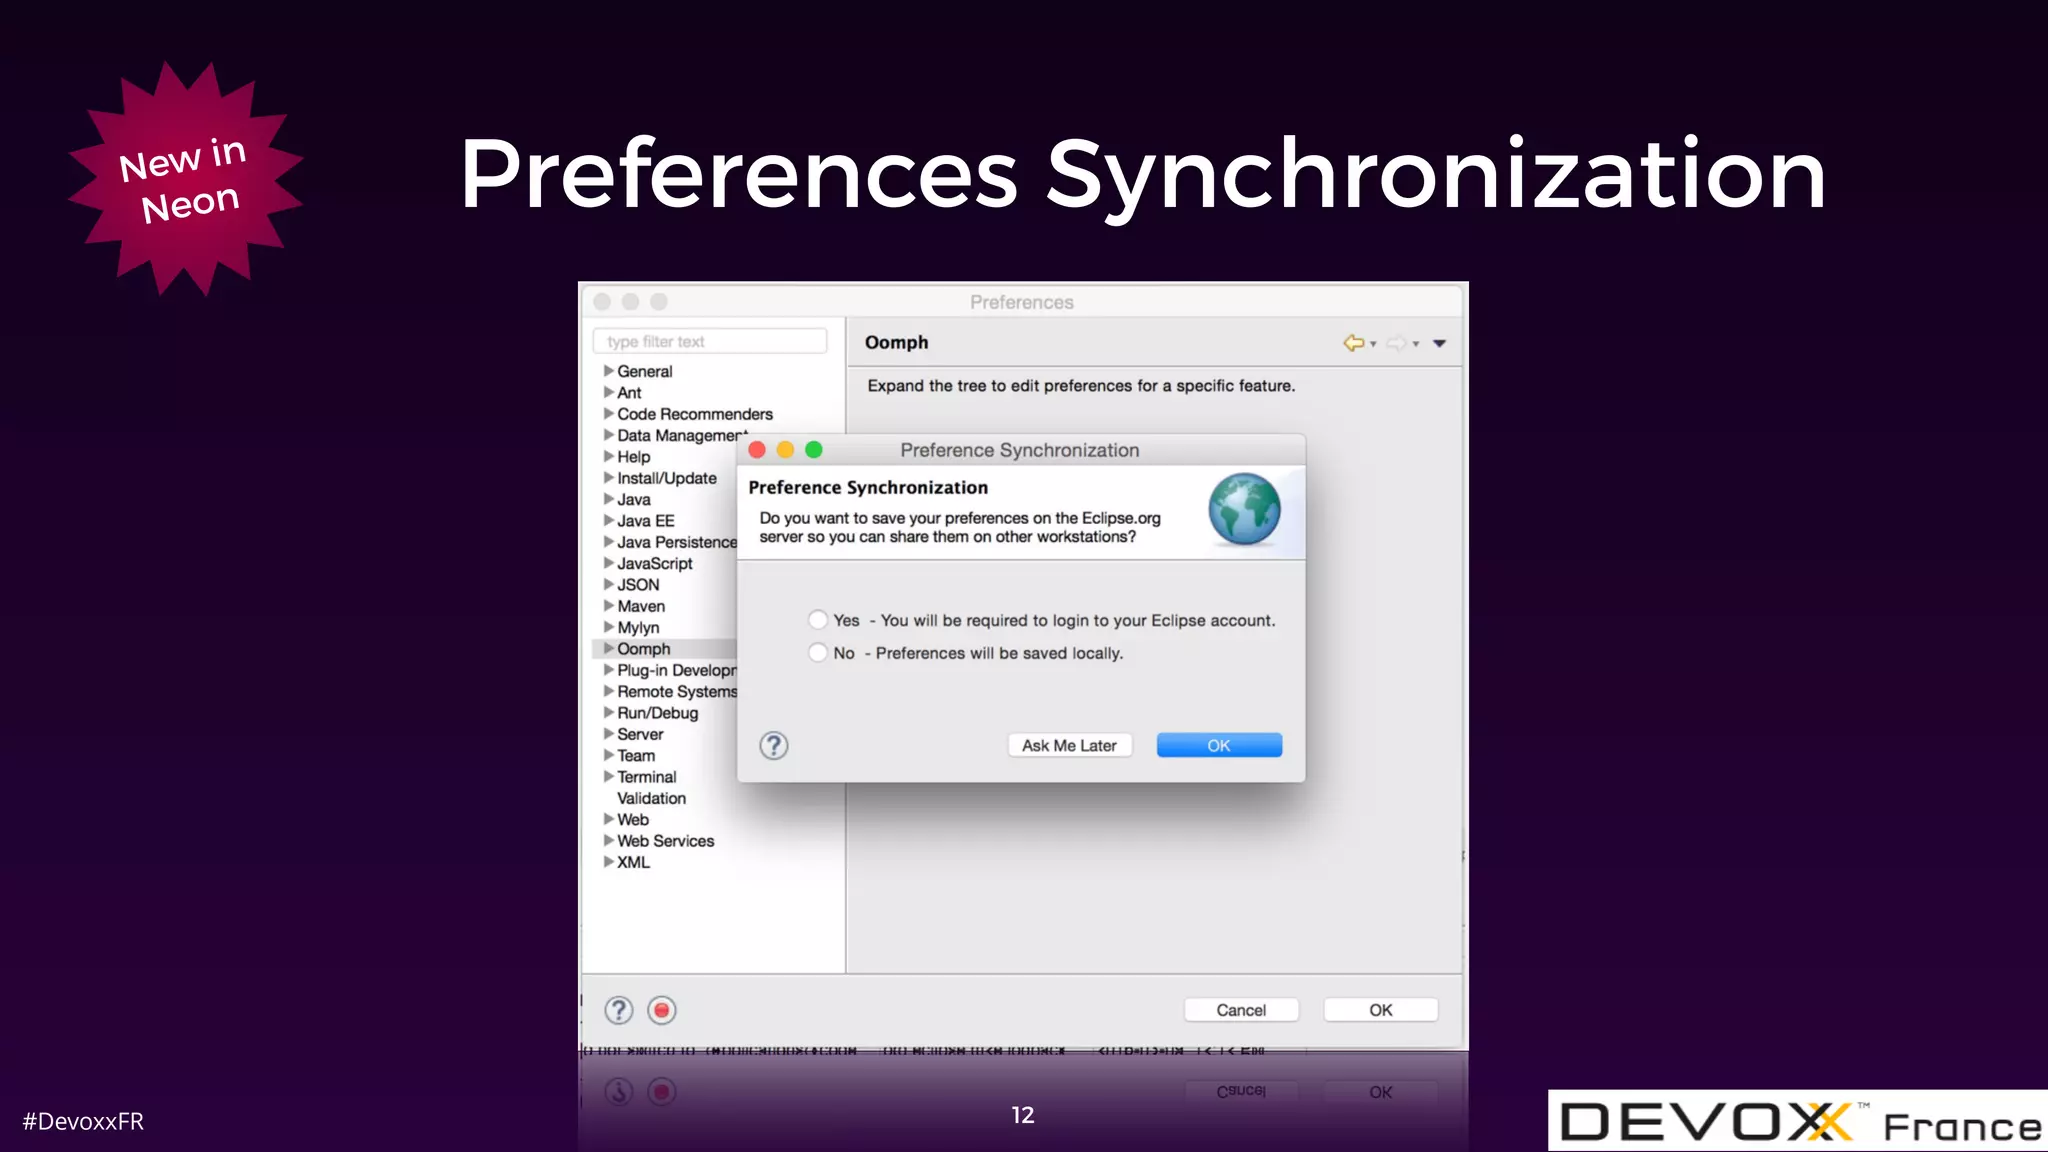
Task: Close the Preference Synchronization dialog with red button
Action: 757,450
